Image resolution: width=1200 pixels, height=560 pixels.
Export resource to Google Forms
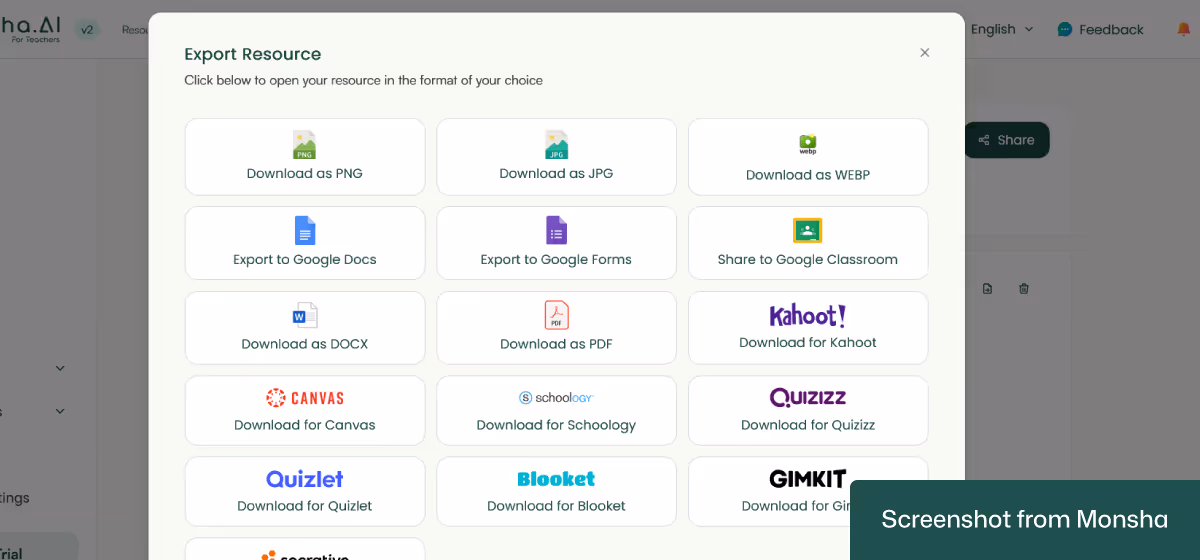coord(556,243)
